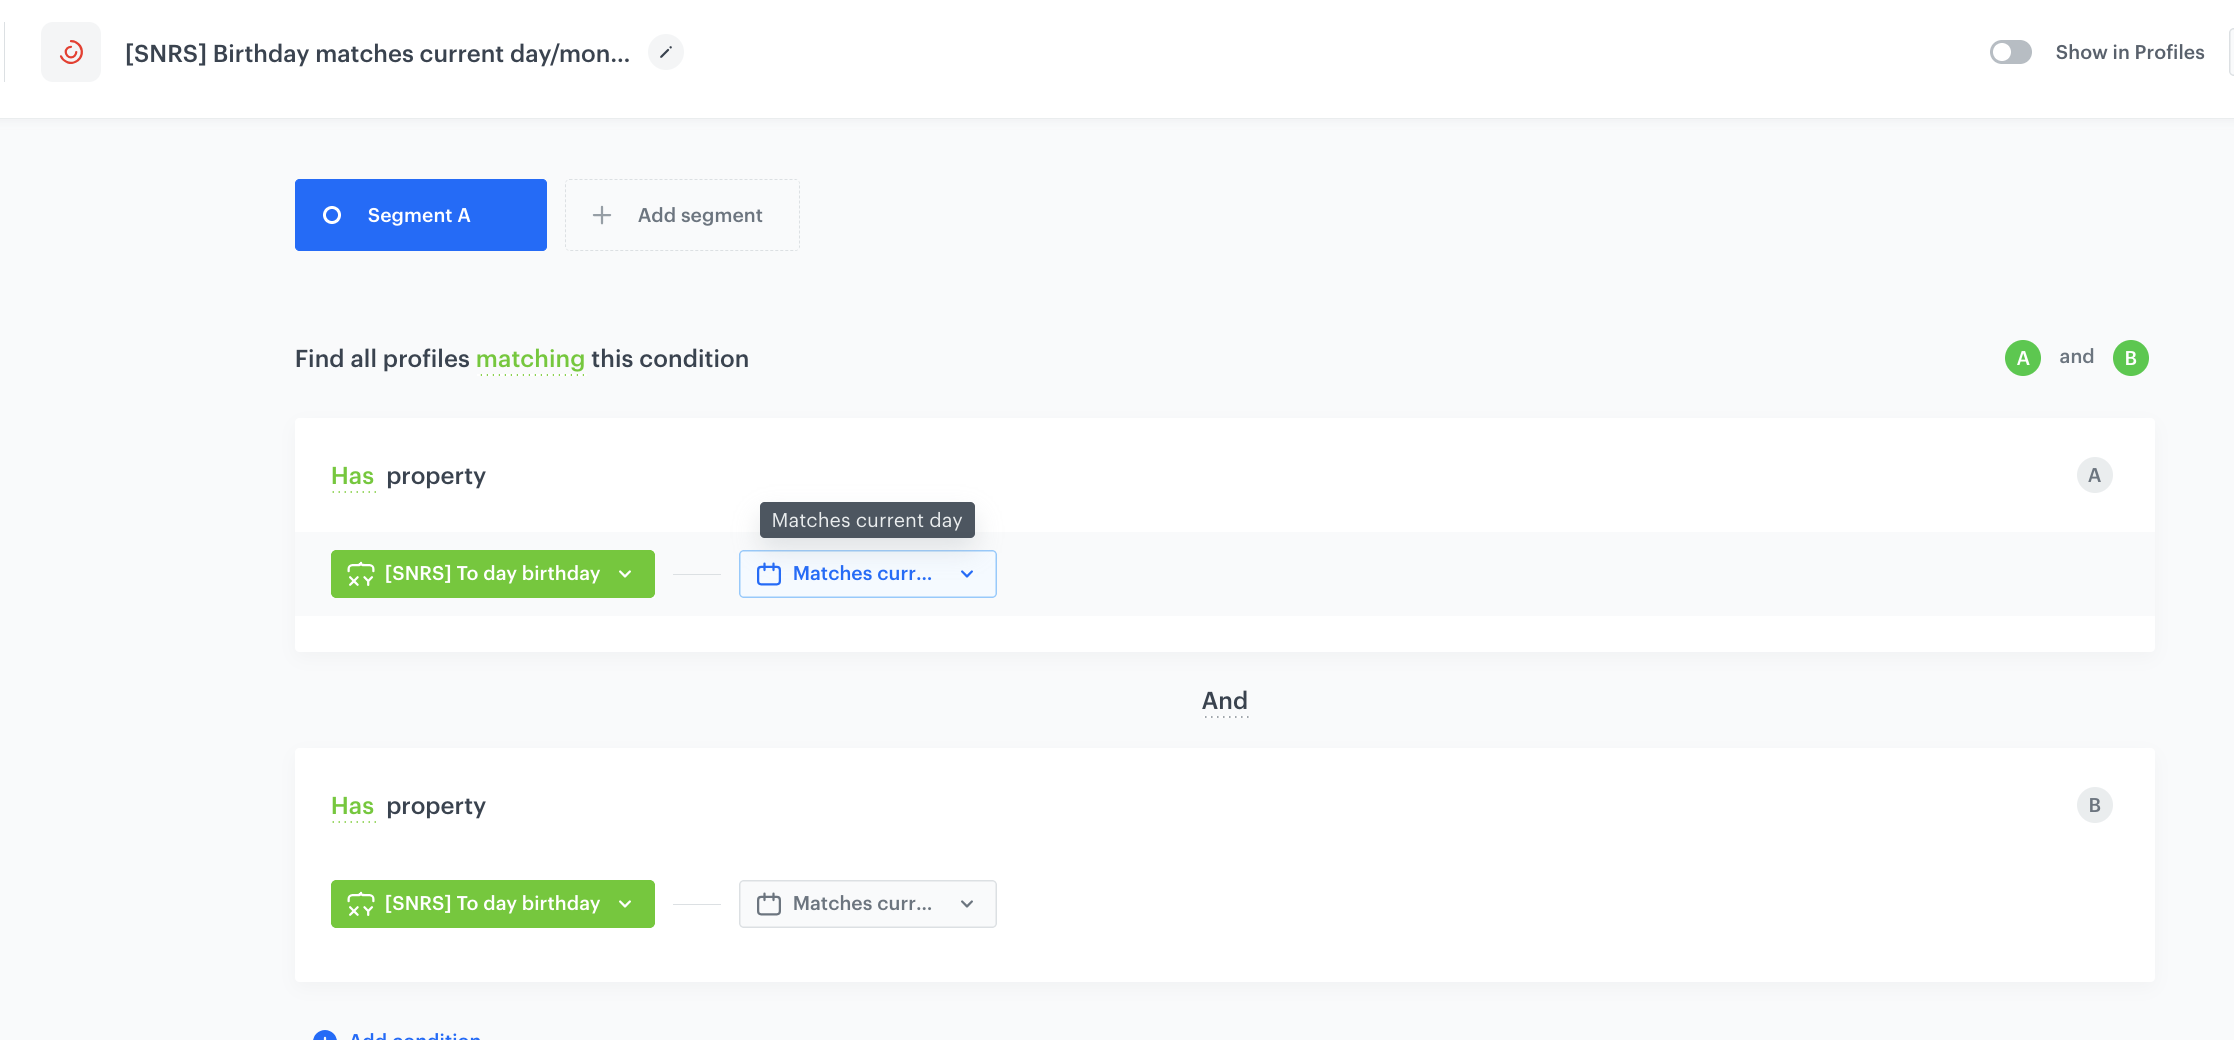Click the calendar icon in condition B

coord(768,904)
